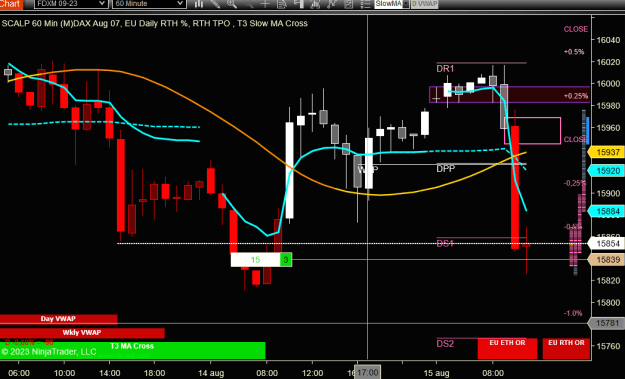This screenshot has height=379, width=625.
Task: Click the -1.0% level label
Action: (x=573, y=313)
